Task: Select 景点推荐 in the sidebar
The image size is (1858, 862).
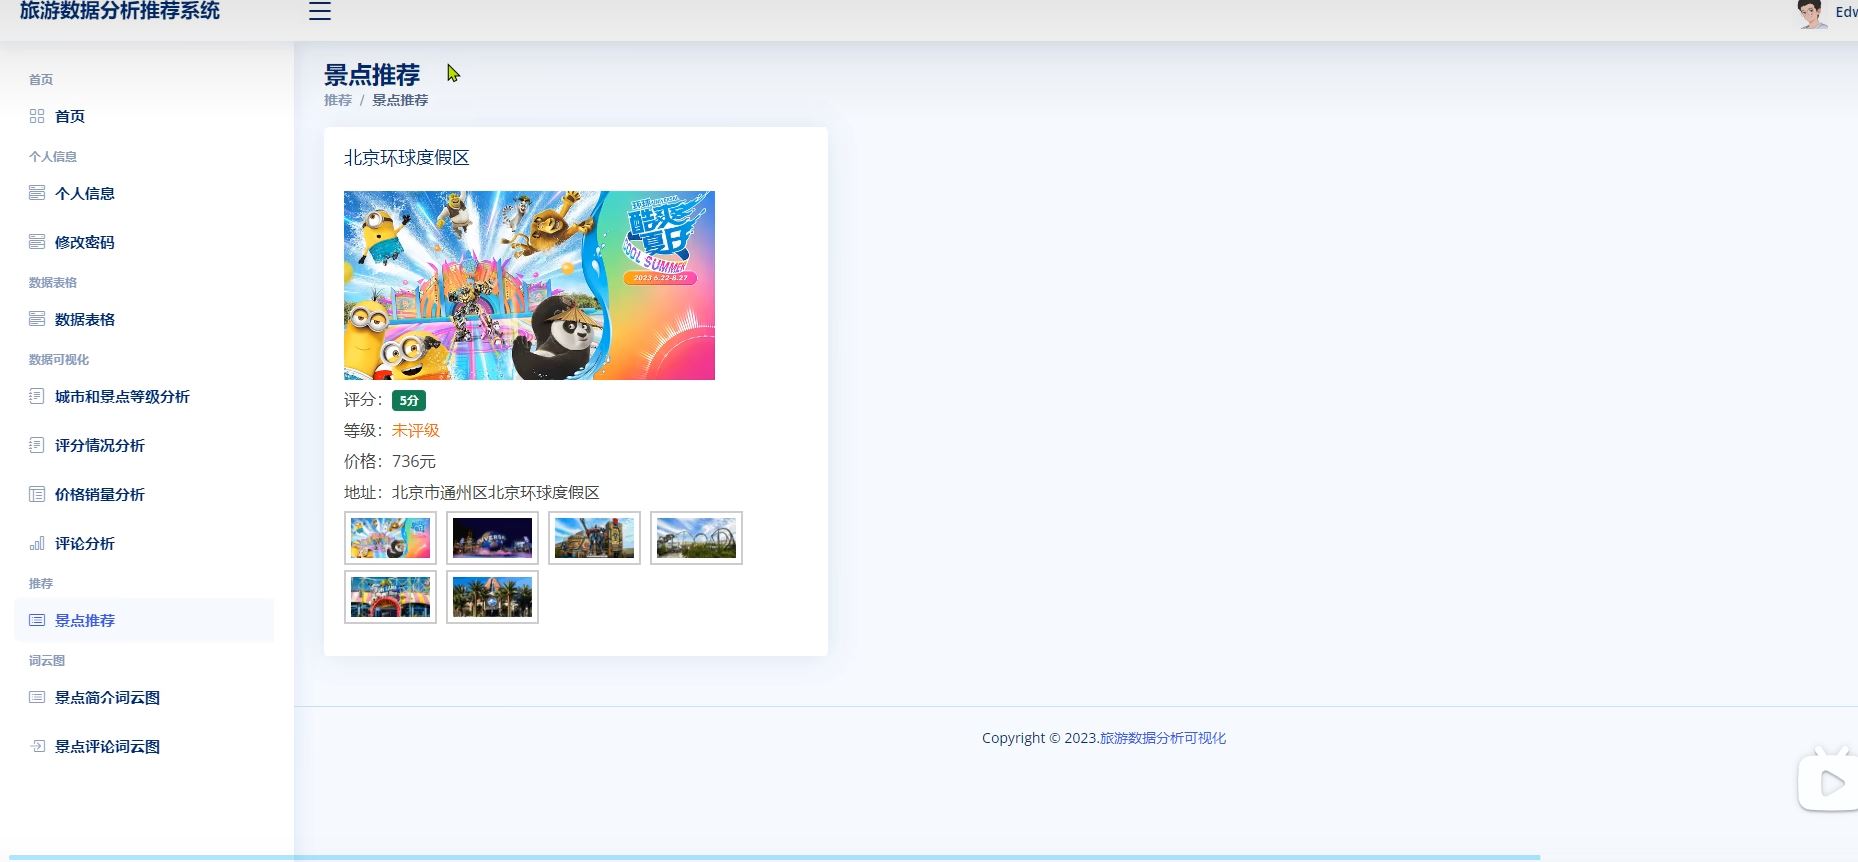Action: [144, 620]
